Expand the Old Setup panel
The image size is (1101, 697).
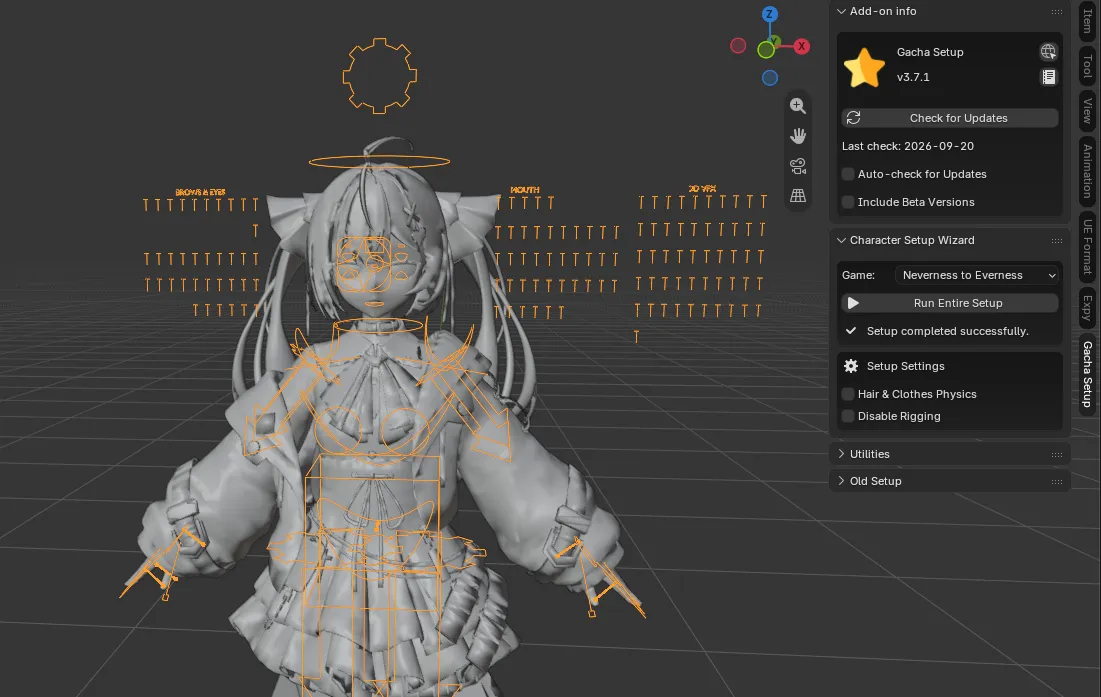tap(841, 481)
